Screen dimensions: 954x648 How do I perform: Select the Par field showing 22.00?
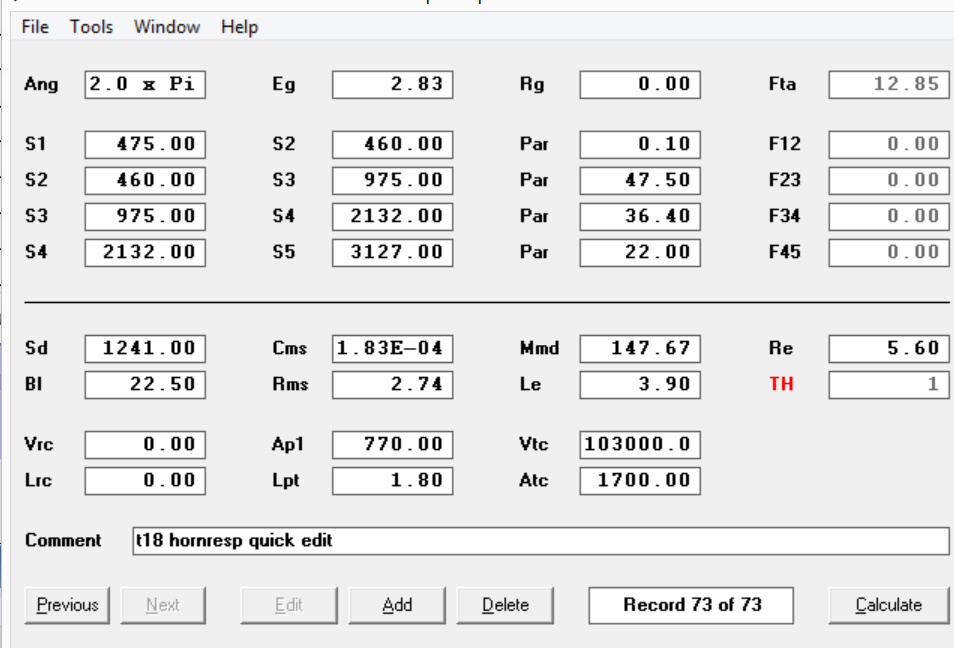640,253
